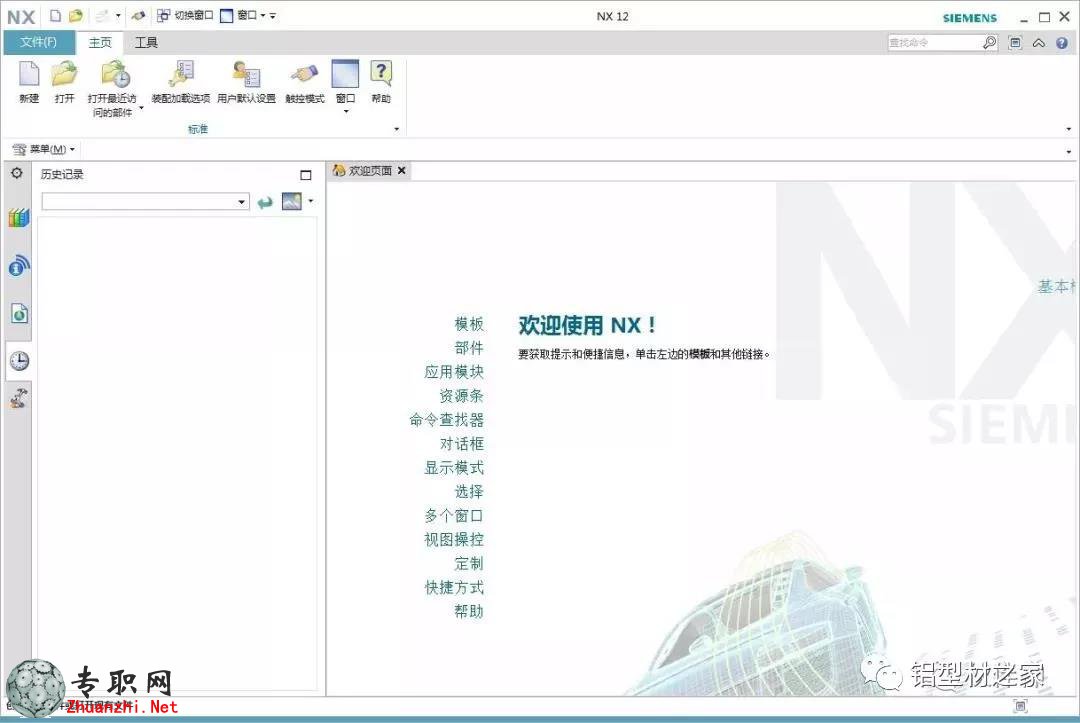1080x723 pixels.
Task: Open the 标准 group options arrow
Action: [x=396, y=129]
